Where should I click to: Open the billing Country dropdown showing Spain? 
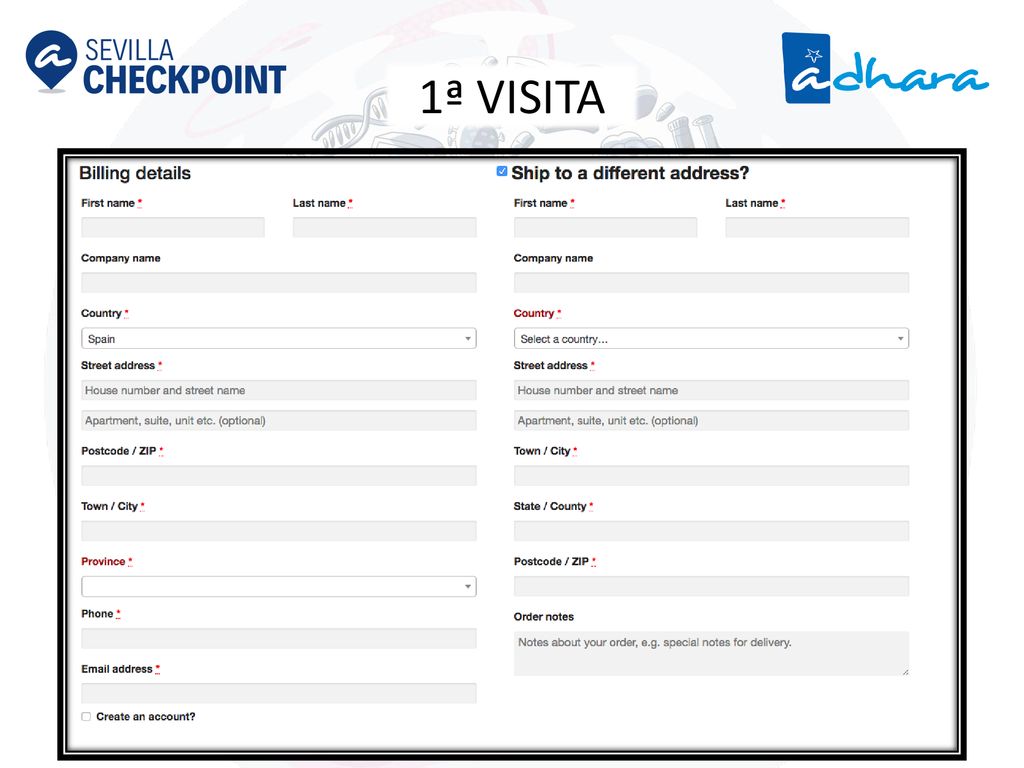pyautogui.click(x=279, y=338)
